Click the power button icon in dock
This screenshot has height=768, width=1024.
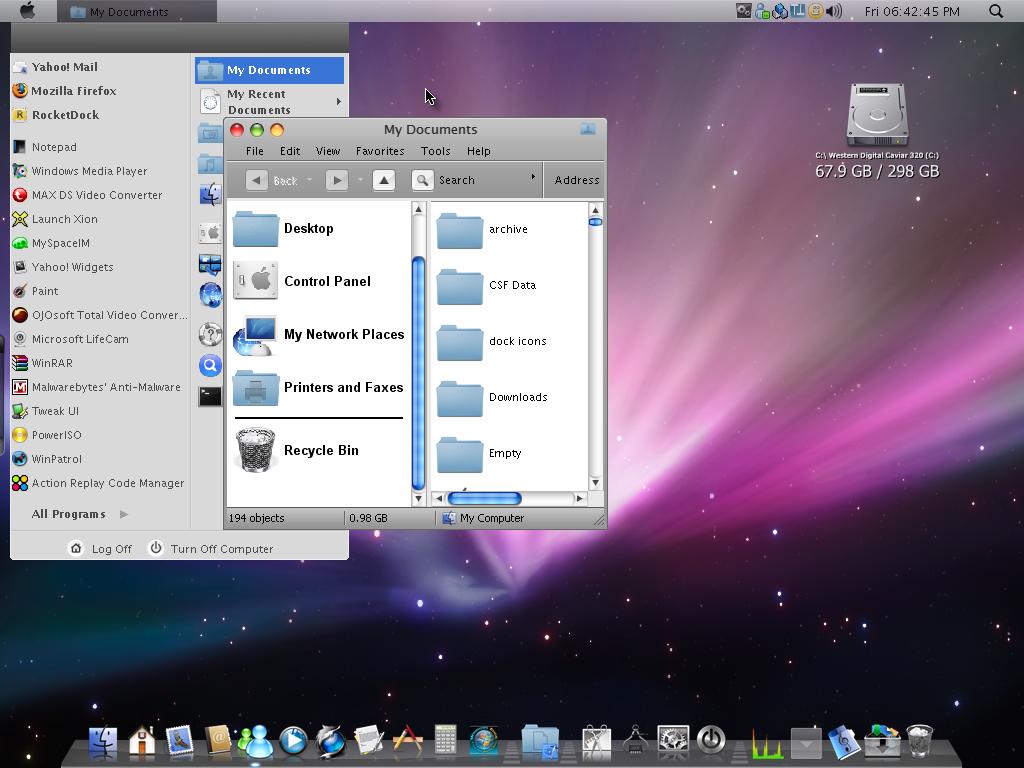pyautogui.click(x=711, y=741)
